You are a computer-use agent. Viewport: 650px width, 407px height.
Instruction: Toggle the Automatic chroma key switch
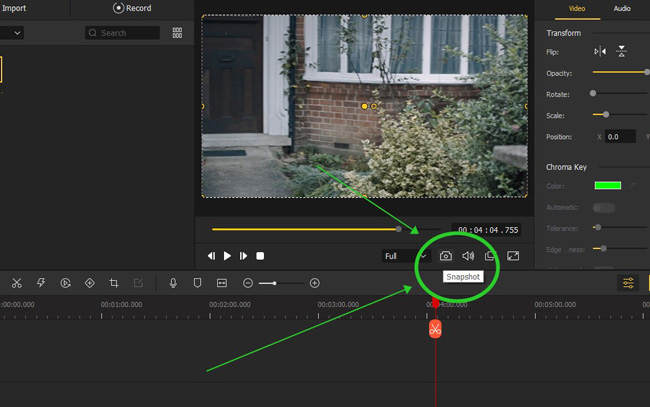tap(604, 208)
